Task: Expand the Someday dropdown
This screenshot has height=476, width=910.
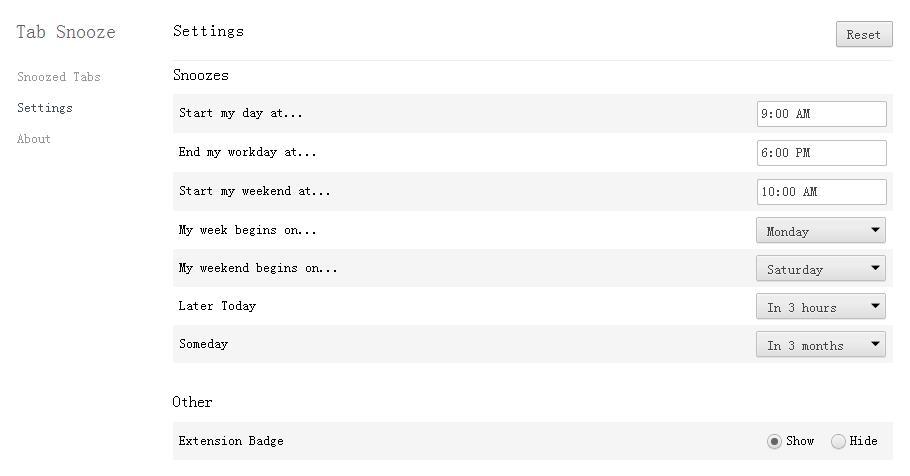Action: (x=821, y=345)
